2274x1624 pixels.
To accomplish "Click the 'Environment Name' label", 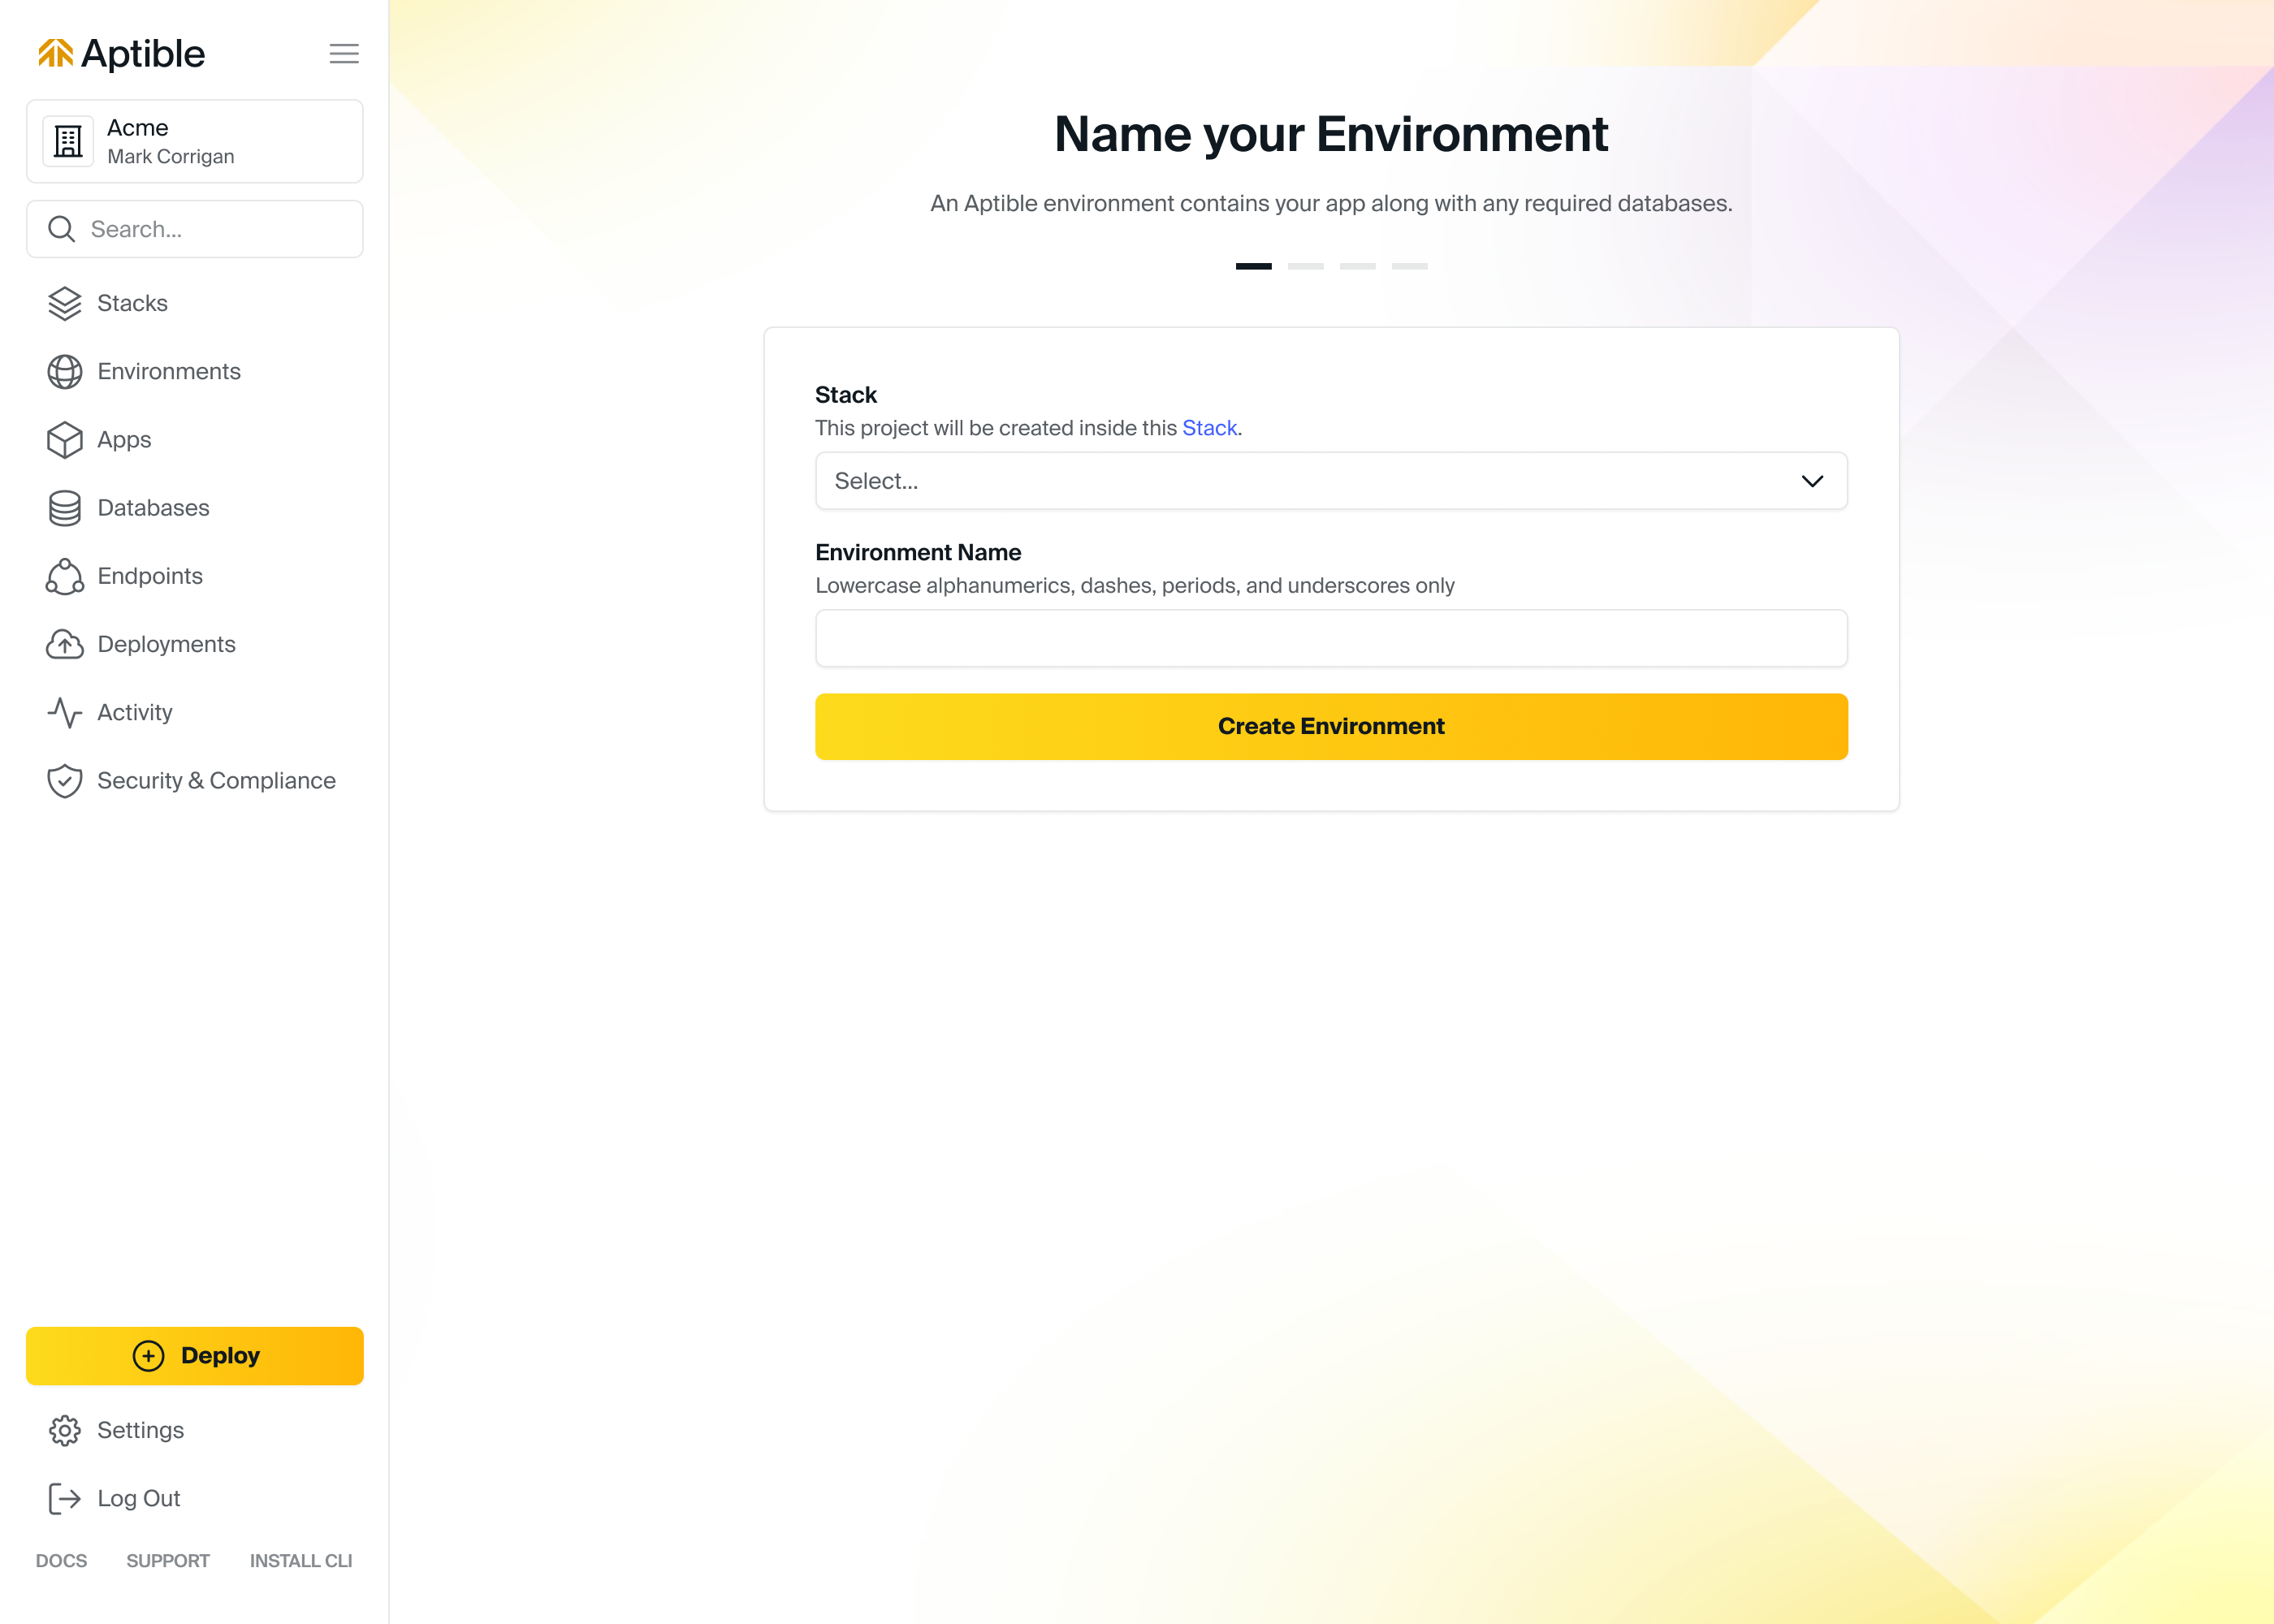I will [x=918, y=552].
